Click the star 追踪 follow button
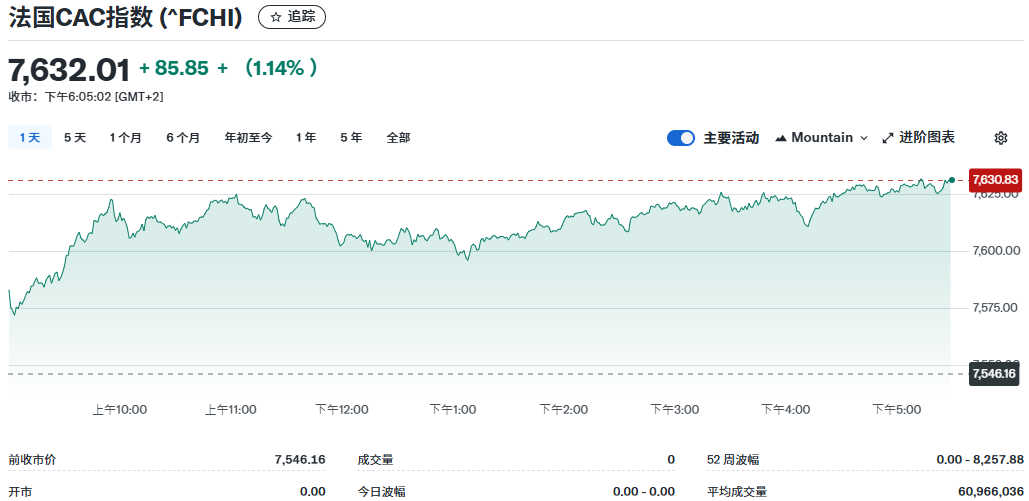This screenshot has width=1029, height=501. pyautogui.click(x=292, y=17)
